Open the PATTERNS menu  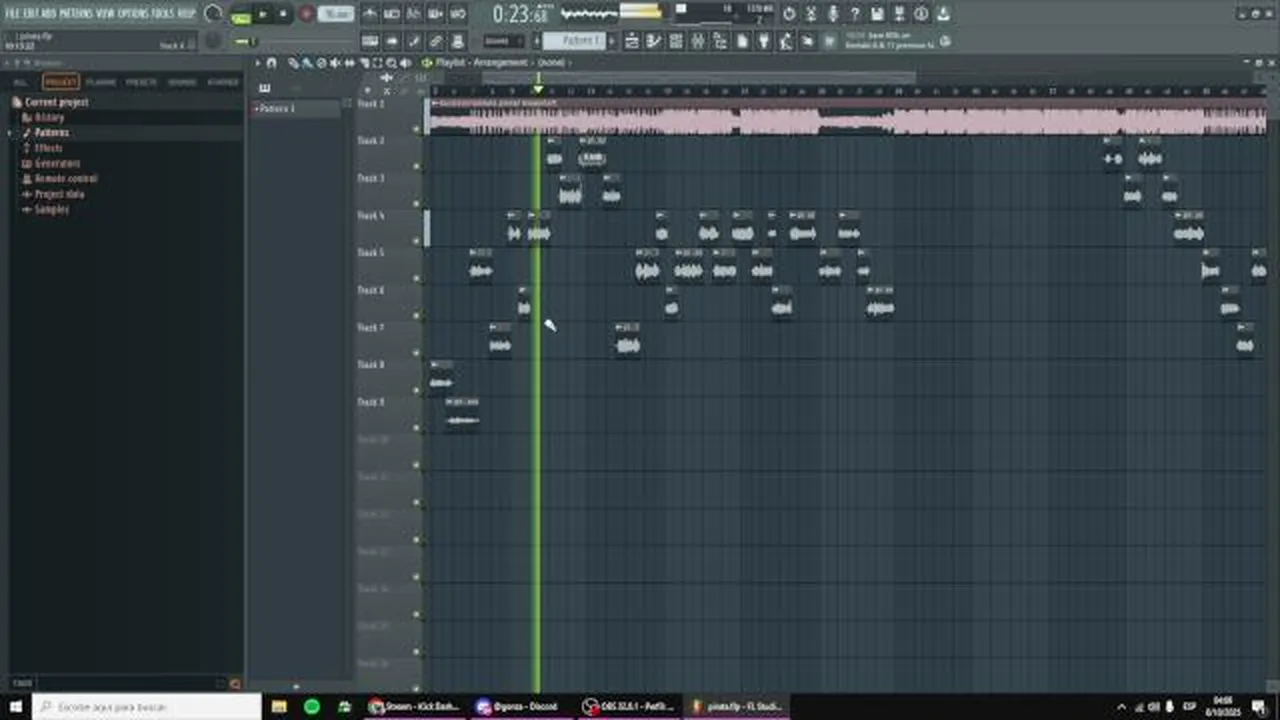[77, 14]
